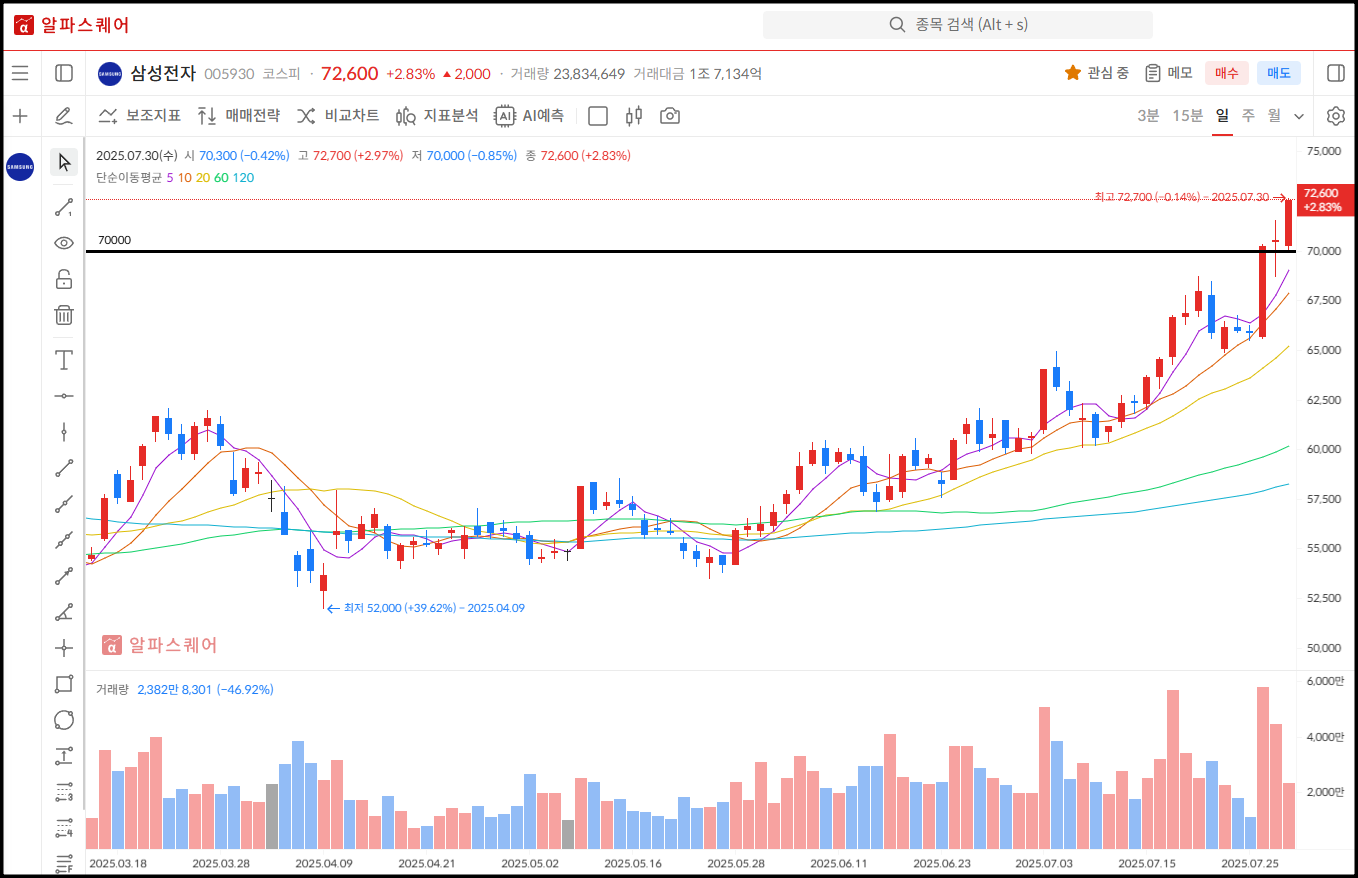This screenshot has width=1358, height=878.
Task: Select the three-point line tool
Action: pos(64,503)
